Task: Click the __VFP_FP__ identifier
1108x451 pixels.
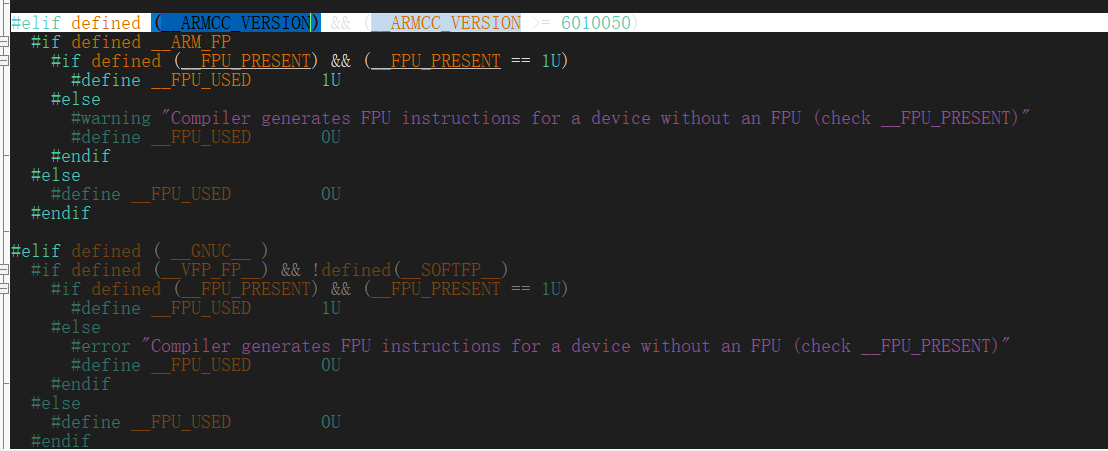Action: 211,271
